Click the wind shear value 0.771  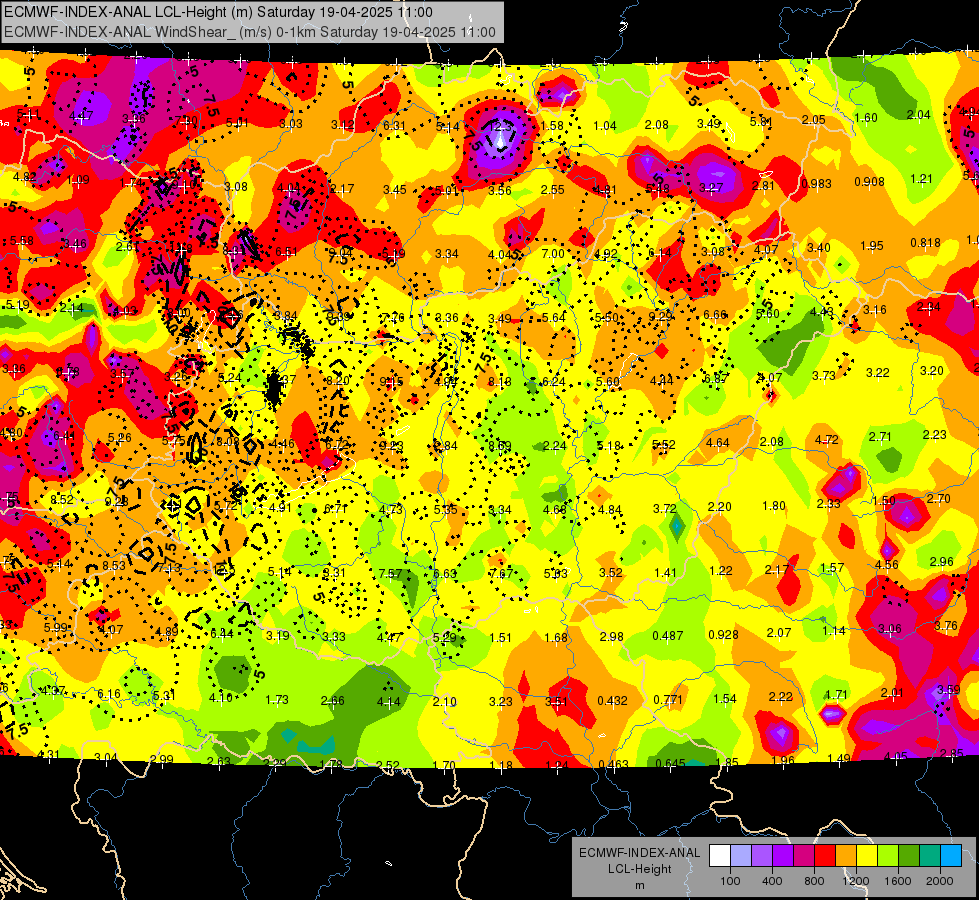[x=667, y=700]
